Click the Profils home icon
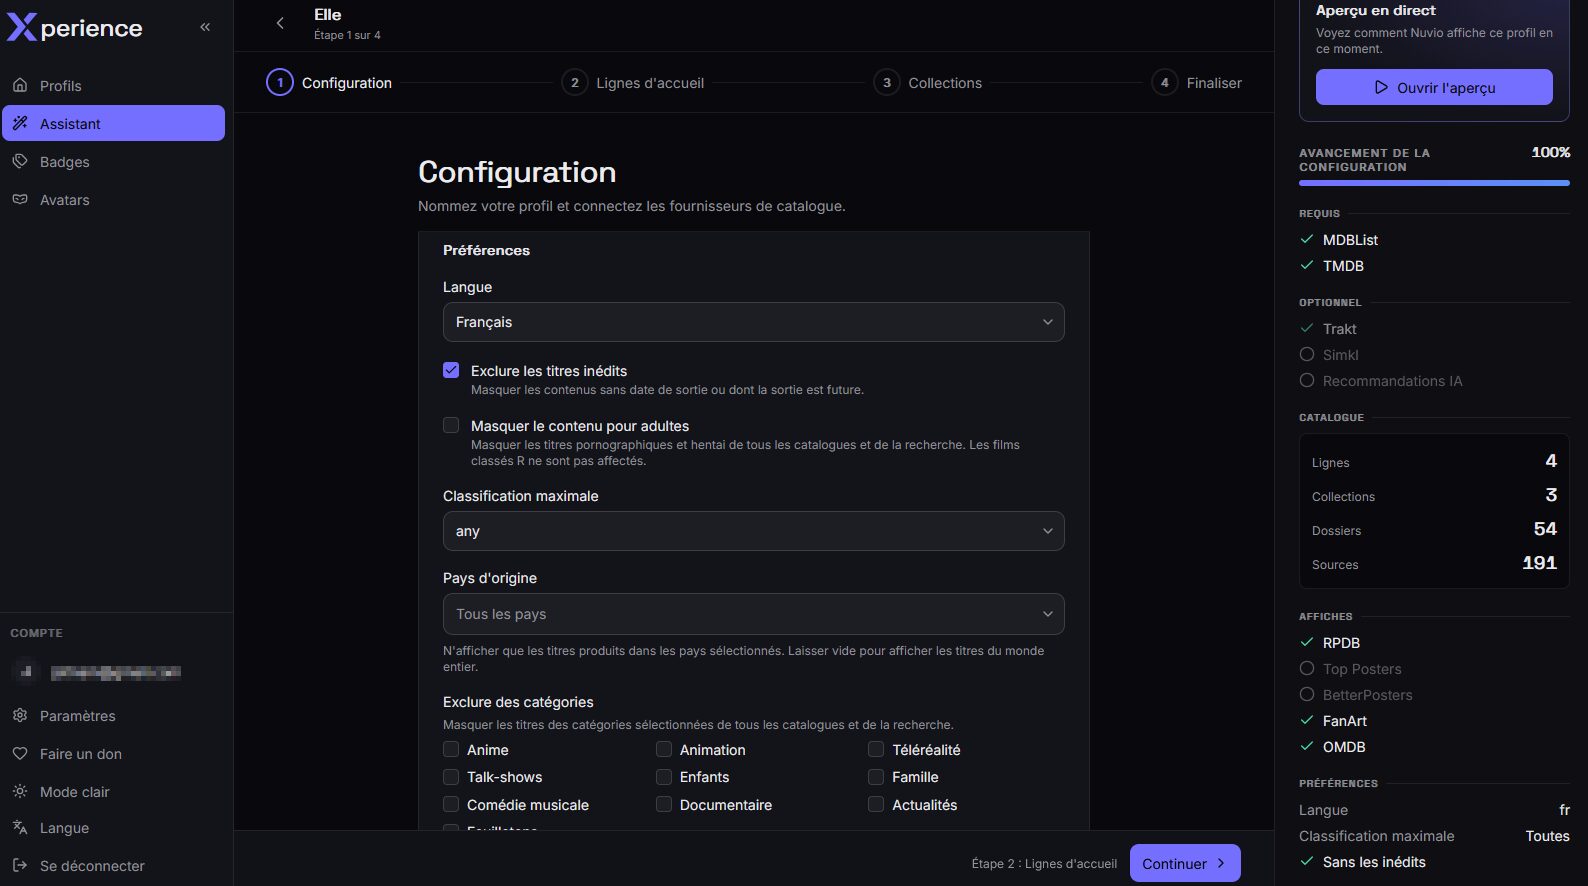1588x886 pixels. pos(20,85)
